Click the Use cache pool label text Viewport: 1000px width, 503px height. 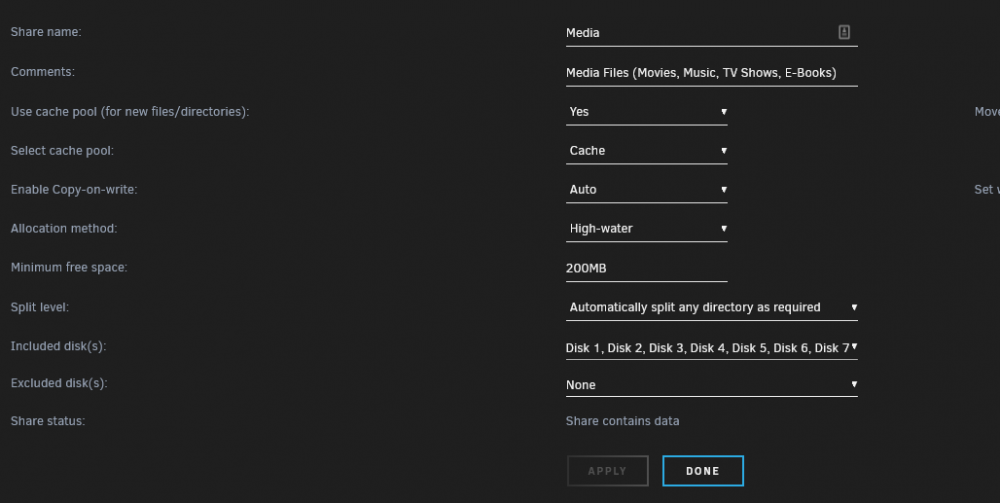[130, 112]
